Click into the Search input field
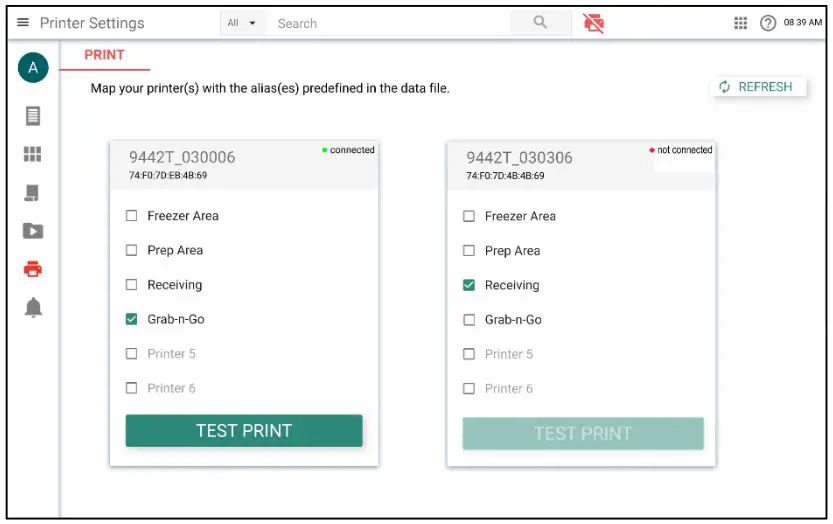 tap(390, 23)
